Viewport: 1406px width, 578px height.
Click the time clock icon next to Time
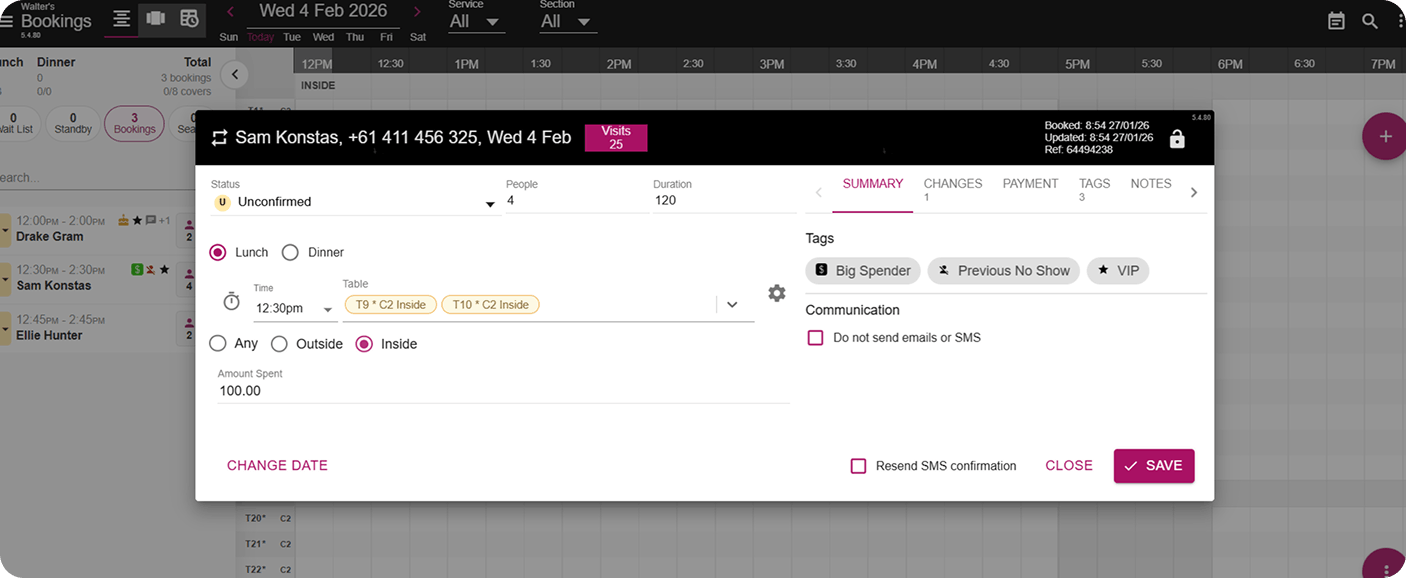pos(231,301)
